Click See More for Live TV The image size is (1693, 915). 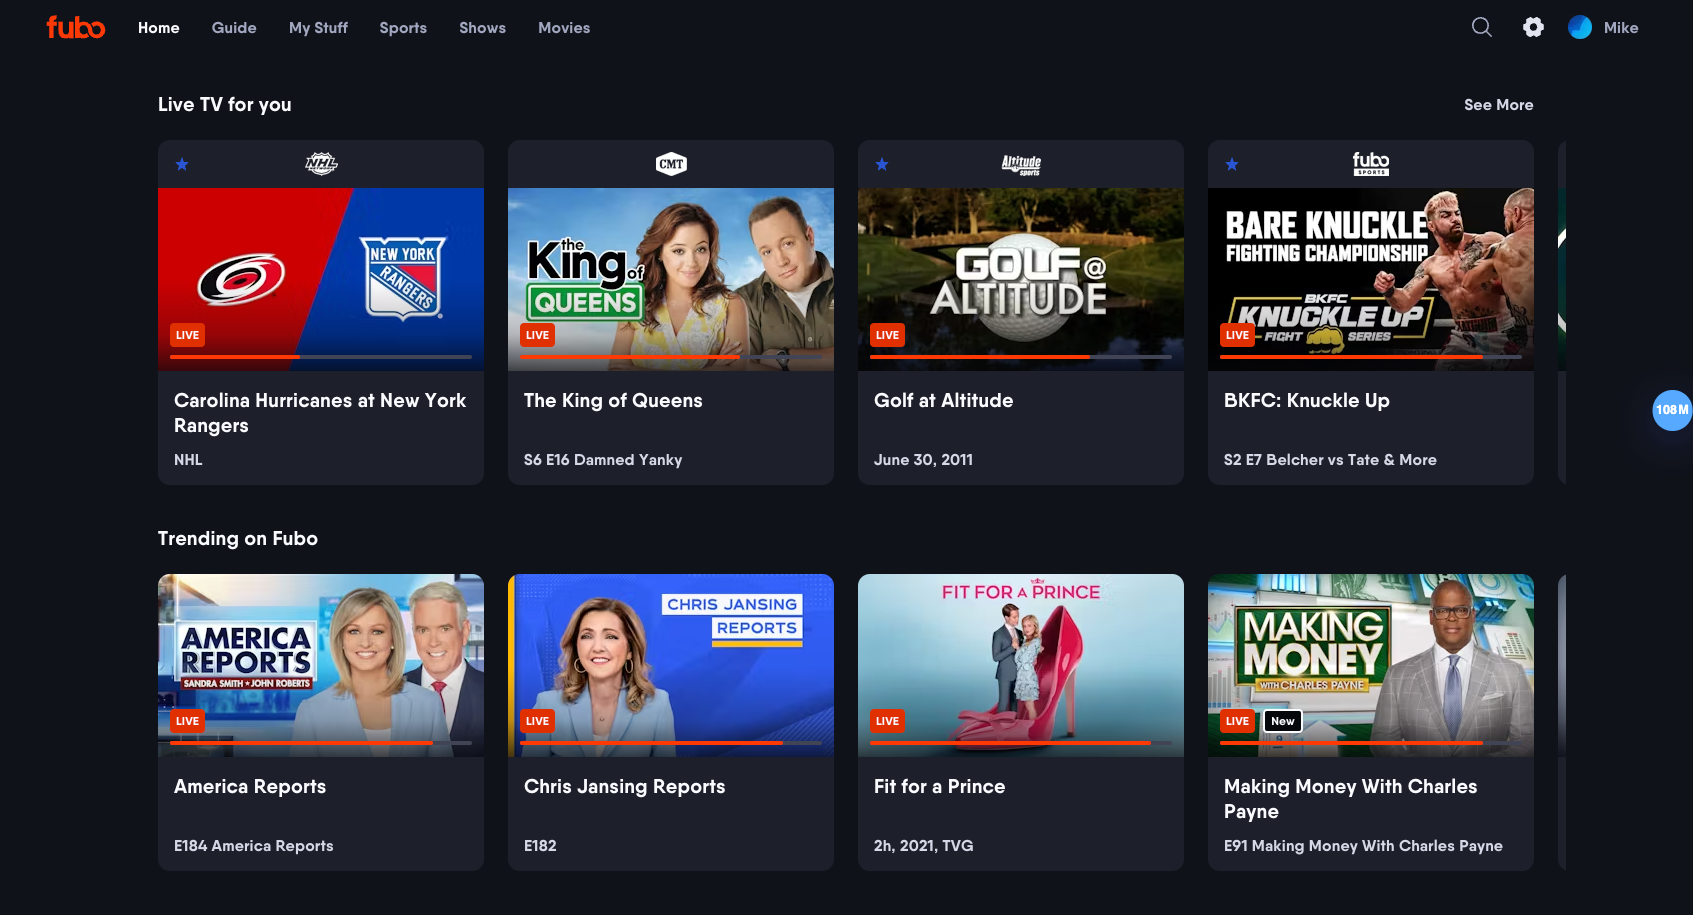pos(1498,105)
